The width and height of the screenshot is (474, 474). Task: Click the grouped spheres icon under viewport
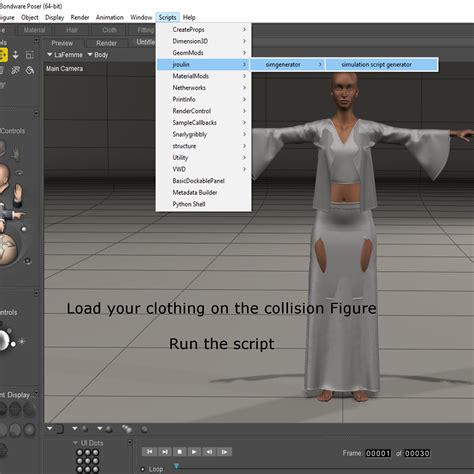pyautogui.click(x=127, y=429)
